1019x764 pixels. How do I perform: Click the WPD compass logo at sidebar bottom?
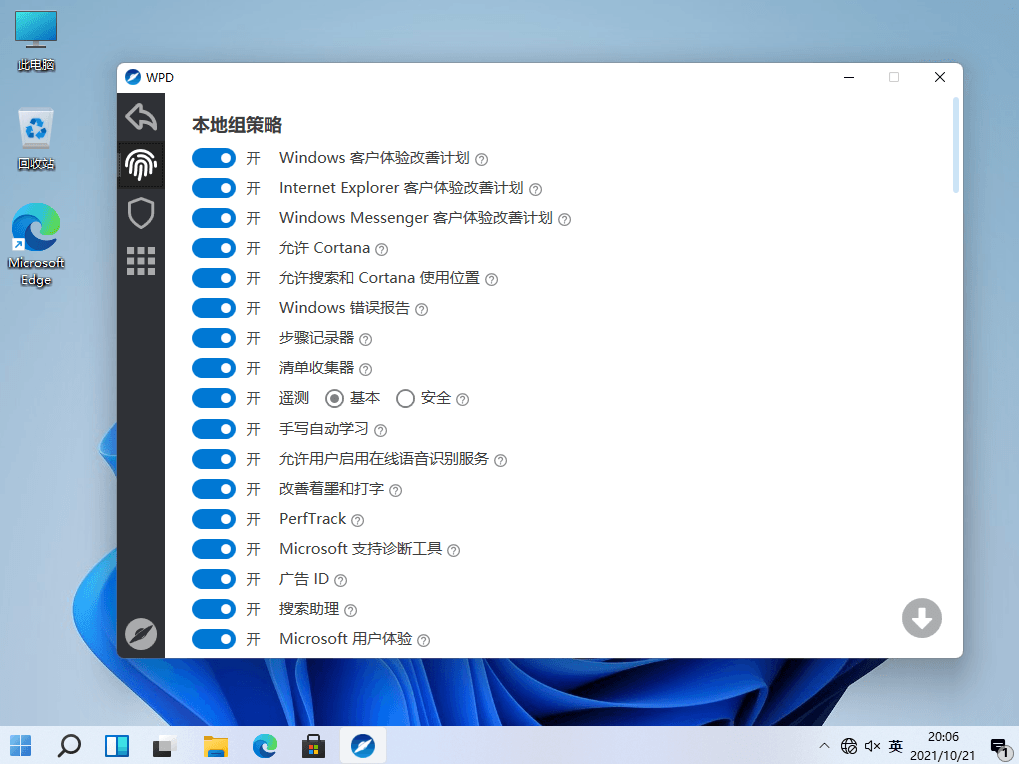pyautogui.click(x=141, y=634)
